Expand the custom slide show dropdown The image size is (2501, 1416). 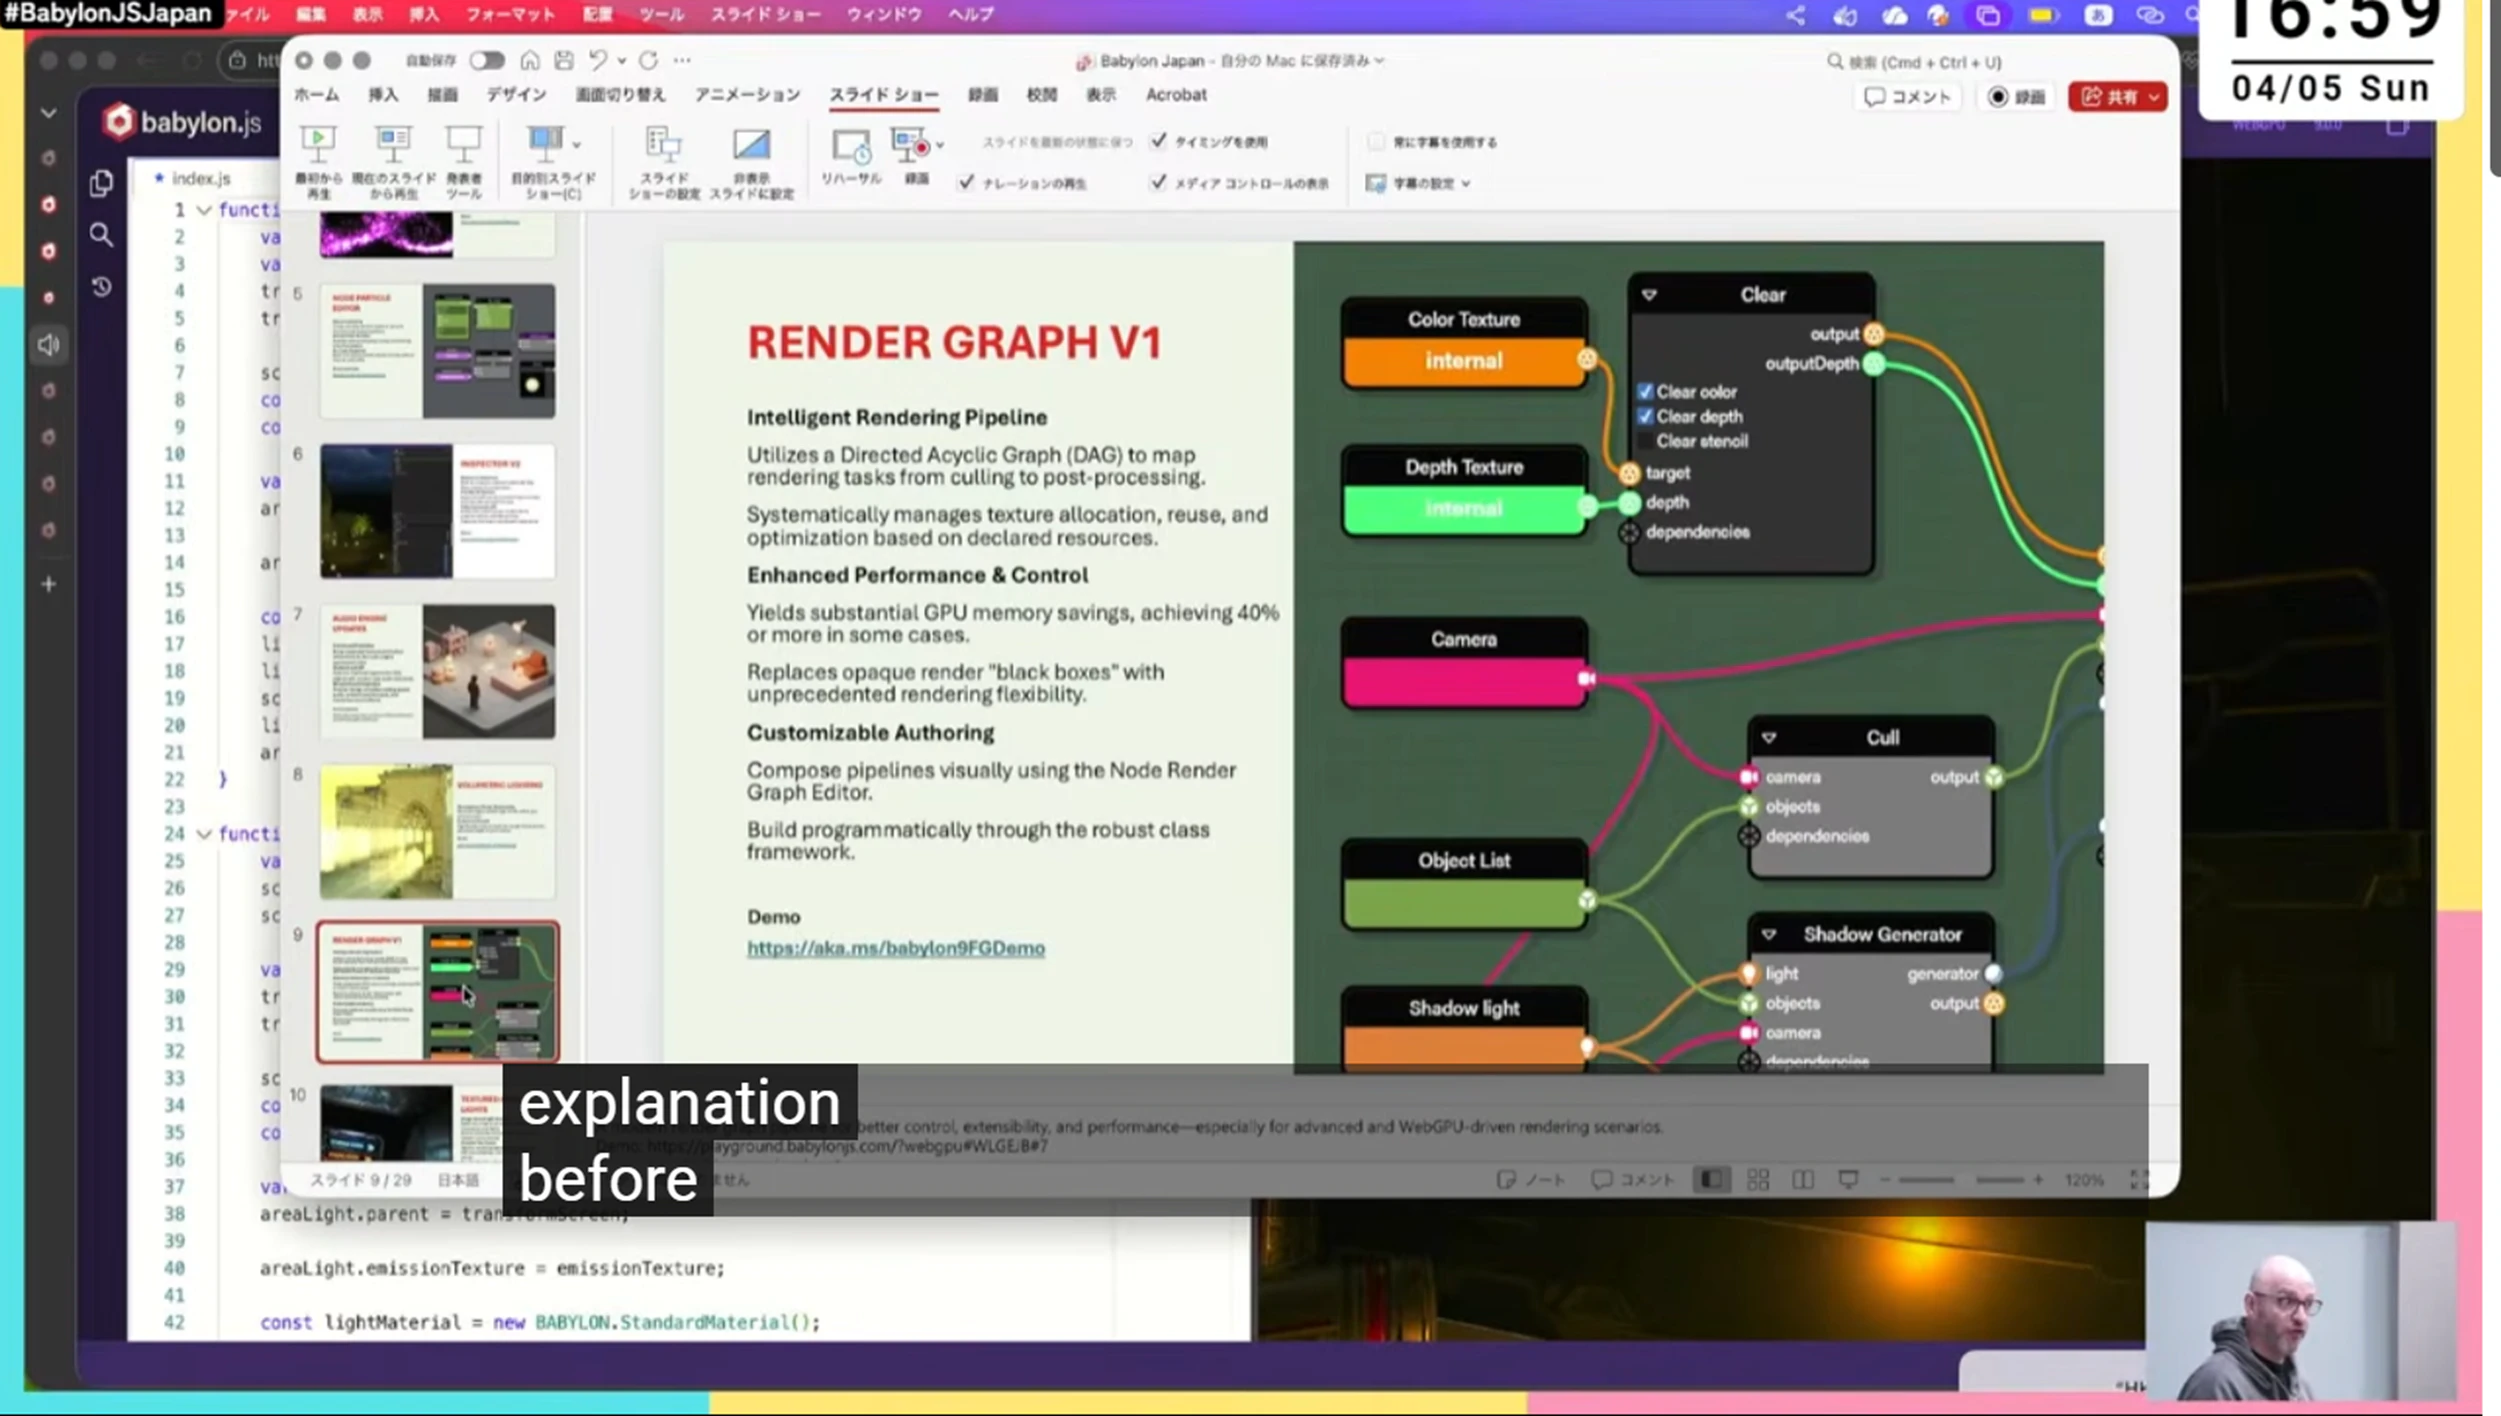[577, 145]
